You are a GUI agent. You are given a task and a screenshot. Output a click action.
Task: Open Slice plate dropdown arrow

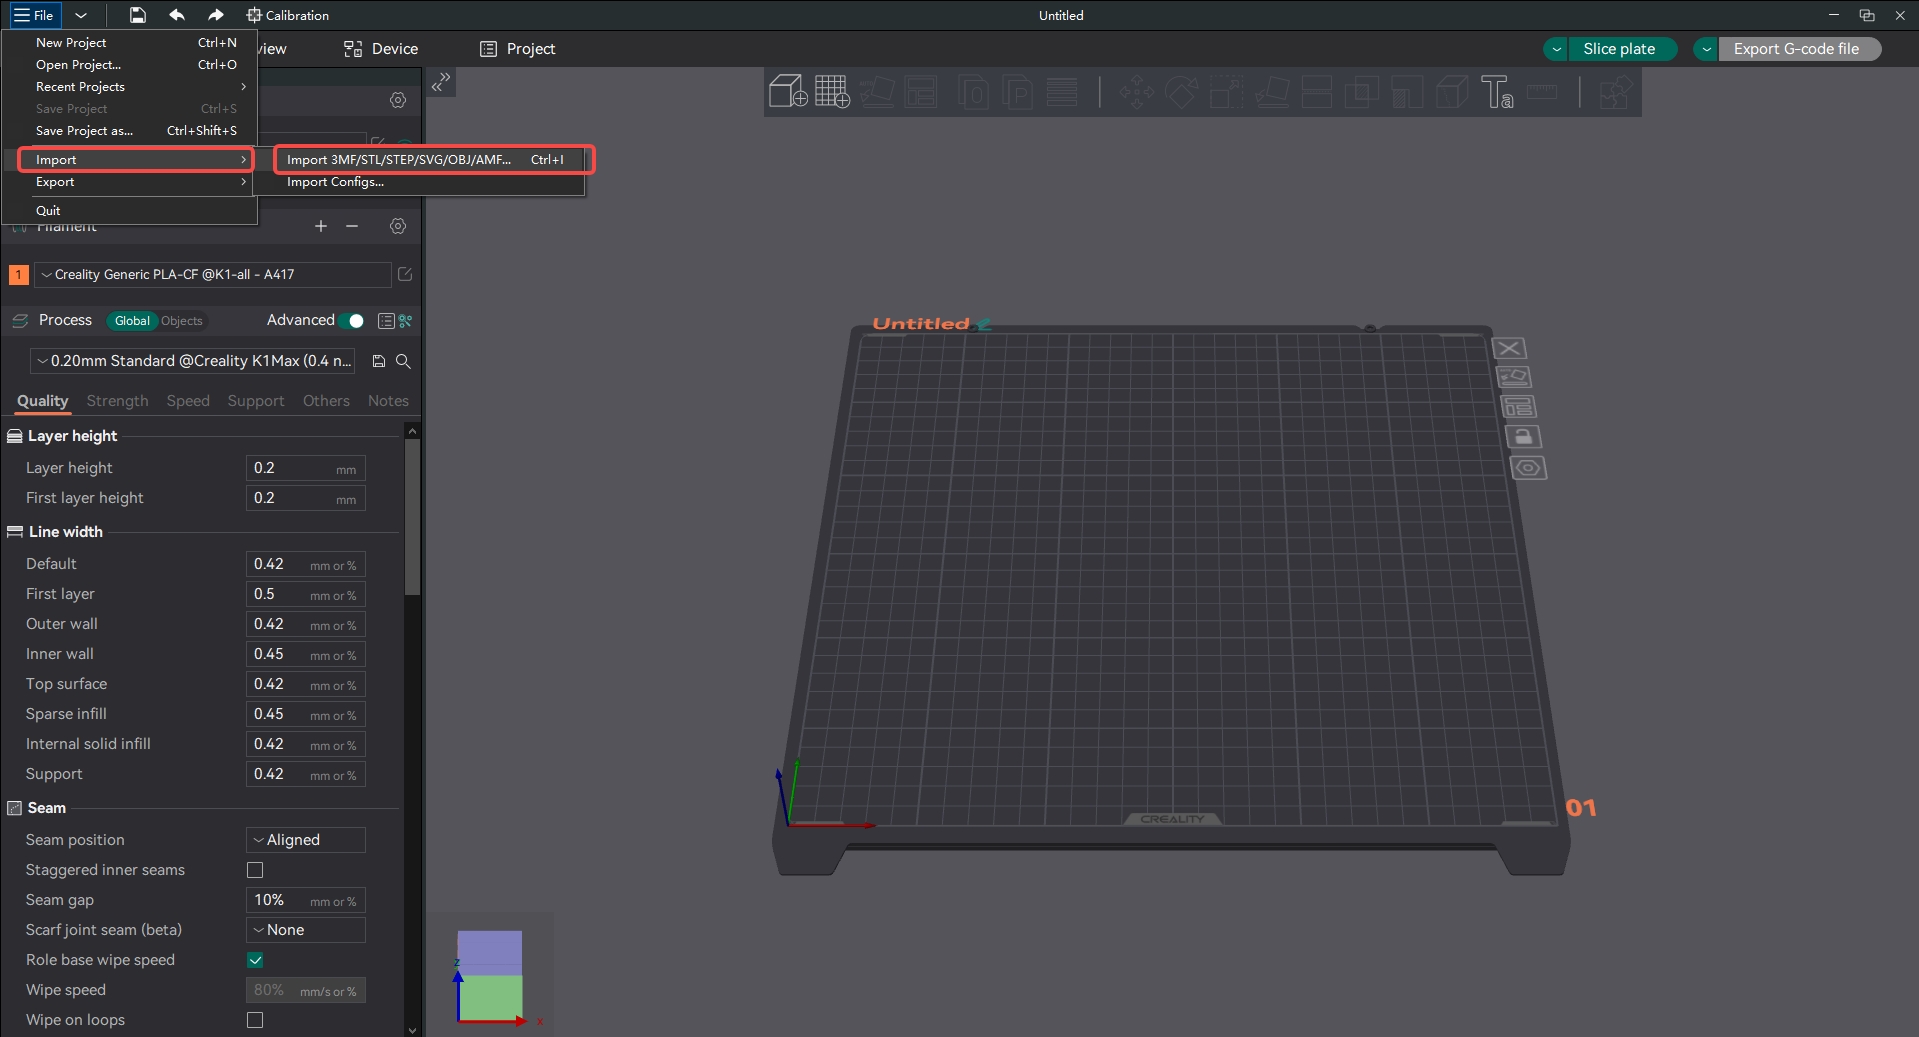1556,49
